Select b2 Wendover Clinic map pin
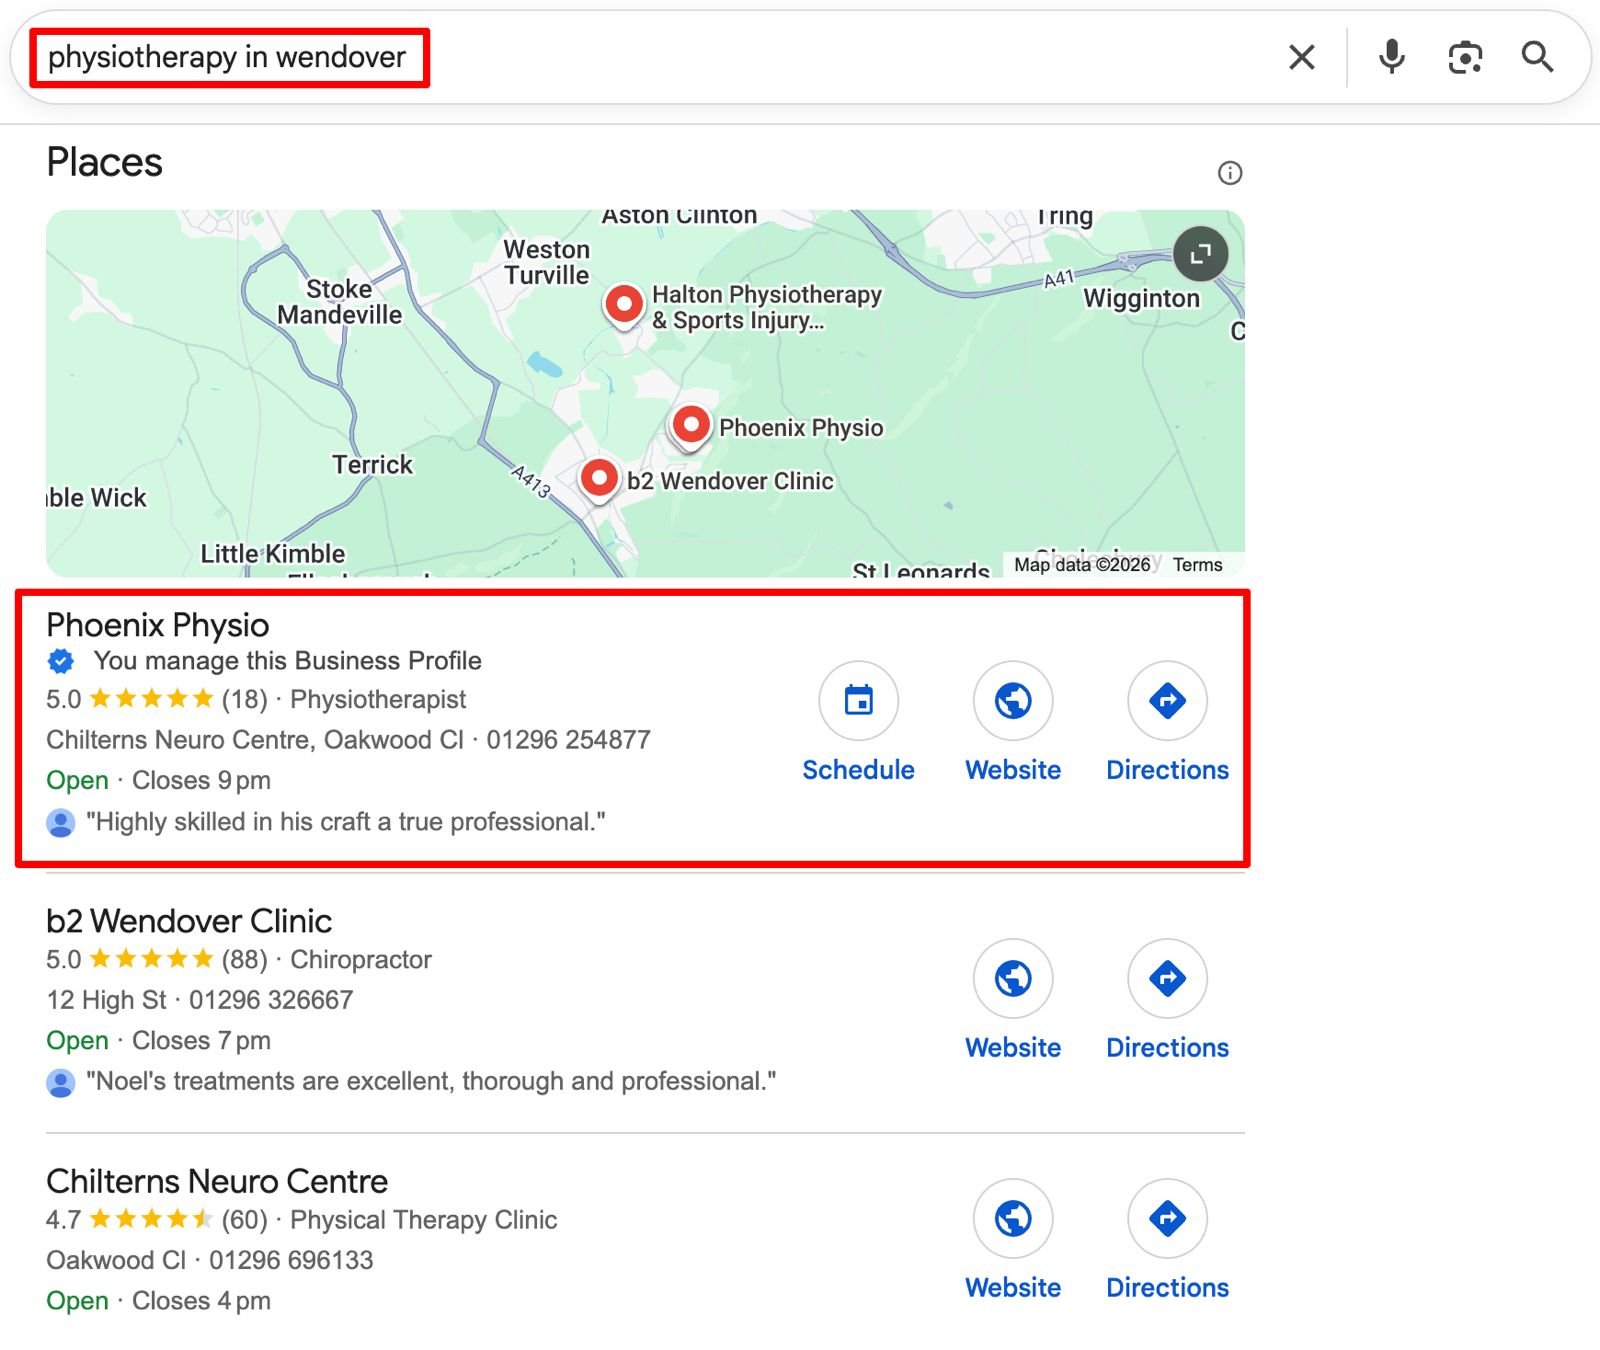The image size is (1600, 1350). point(599,479)
